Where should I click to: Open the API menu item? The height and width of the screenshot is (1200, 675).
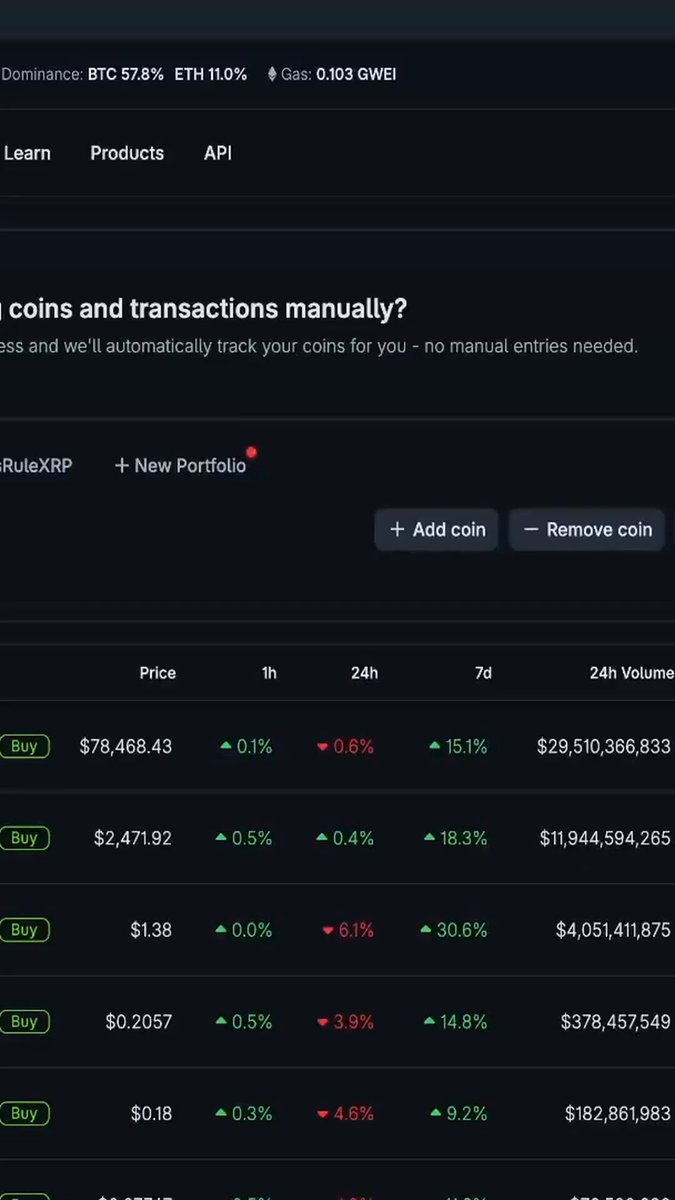218,153
